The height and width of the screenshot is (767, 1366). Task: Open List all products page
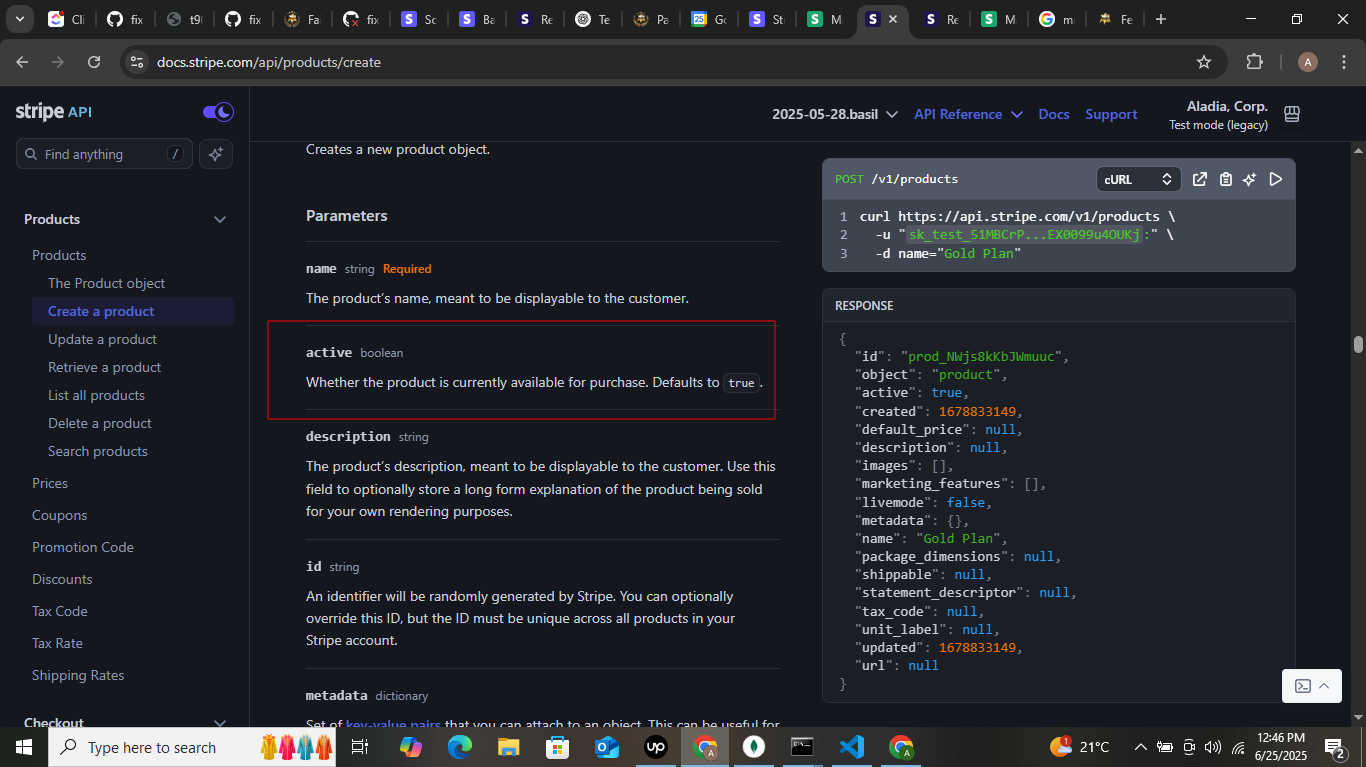(96, 395)
